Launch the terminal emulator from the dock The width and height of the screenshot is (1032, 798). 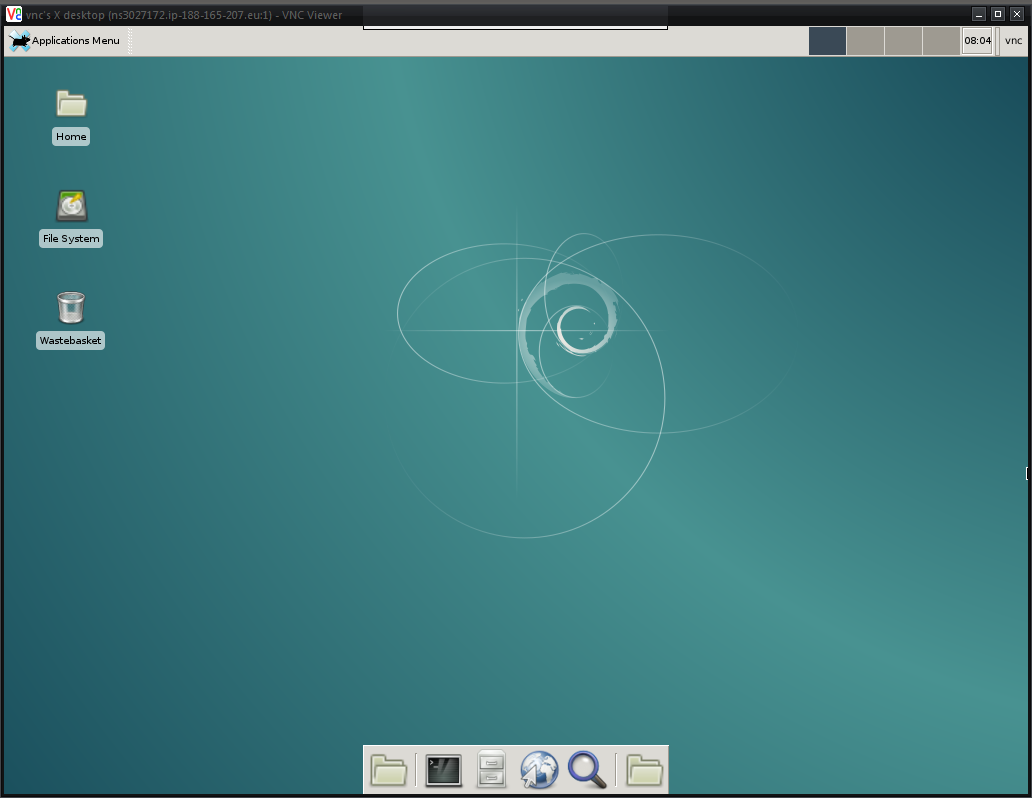pyautogui.click(x=444, y=770)
